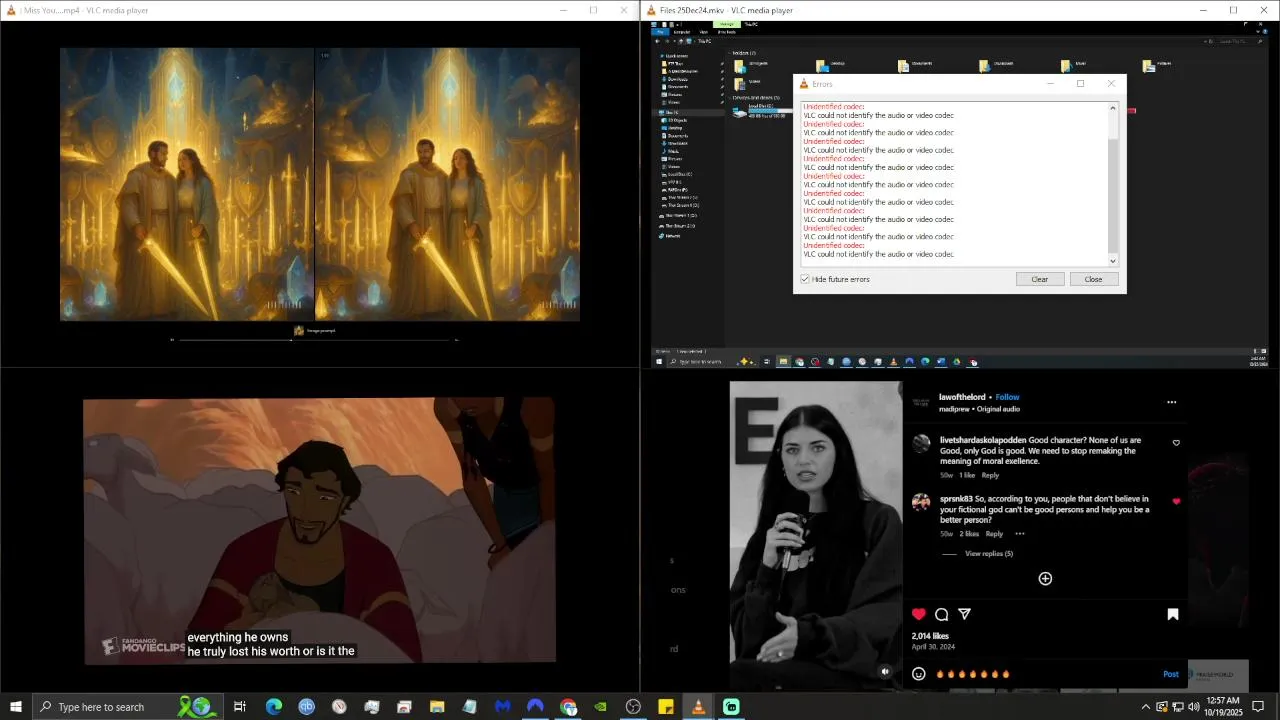Viewport: 1280px width, 720px height.
Task: Toggle the video mute speaker icon
Action: pos(885,672)
